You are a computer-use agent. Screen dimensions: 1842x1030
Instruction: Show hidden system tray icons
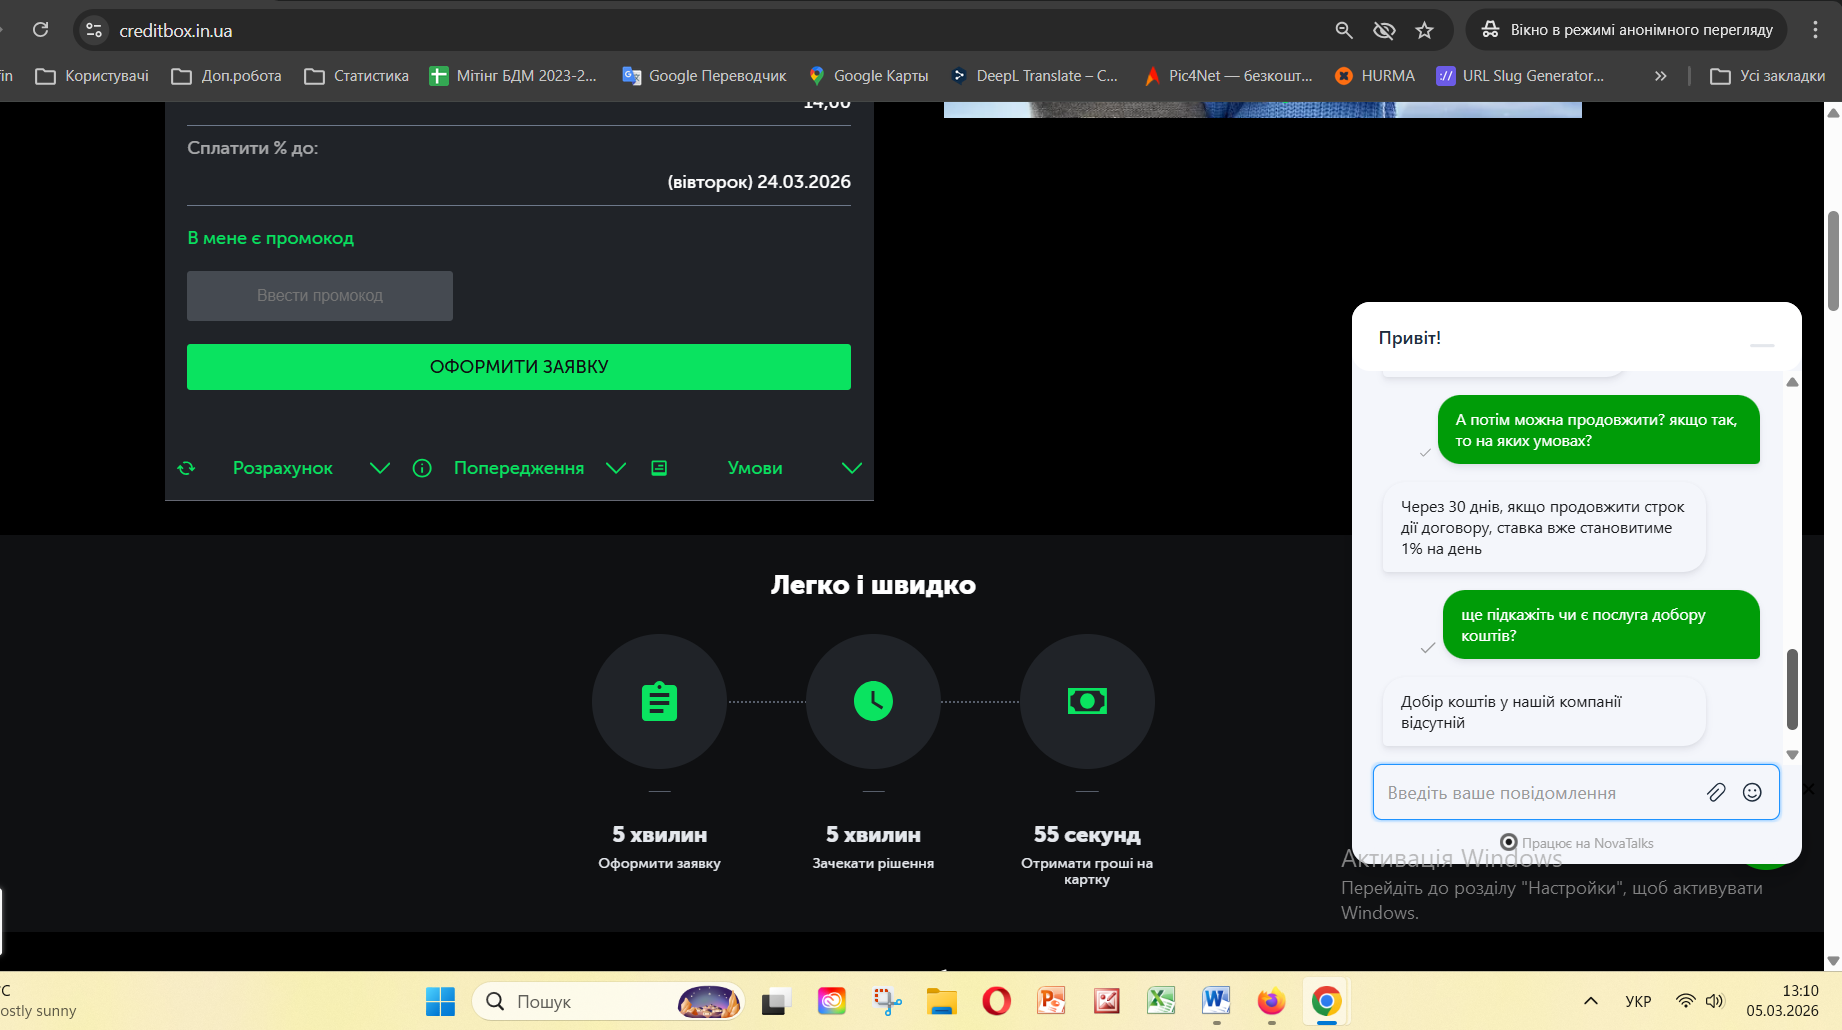pyautogui.click(x=1591, y=1001)
